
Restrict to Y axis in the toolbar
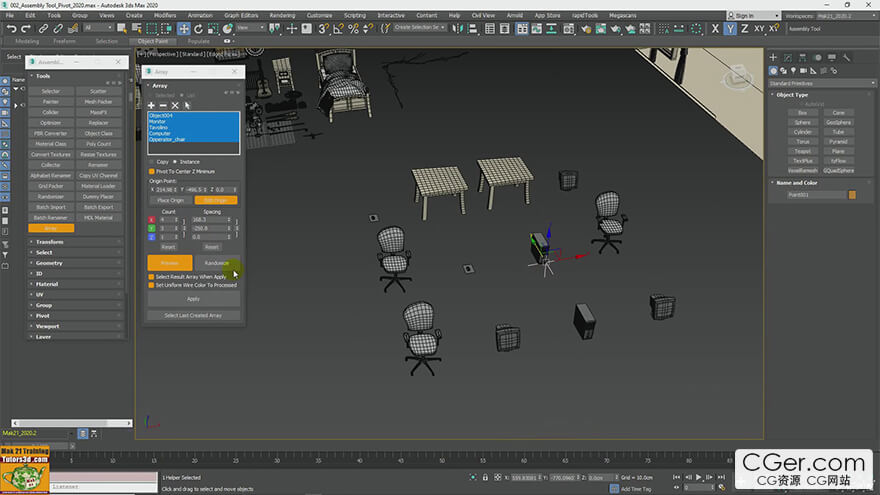tap(730, 29)
